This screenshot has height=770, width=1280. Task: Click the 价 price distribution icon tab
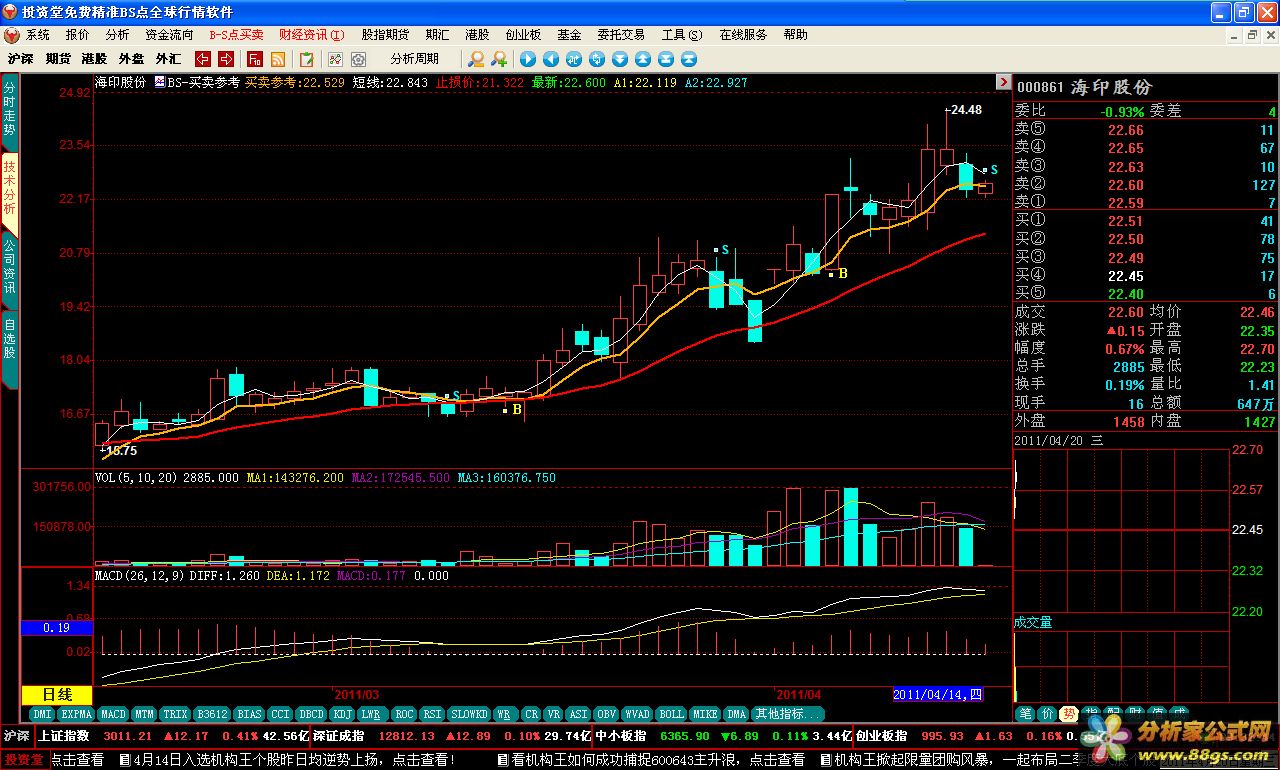1046,713
